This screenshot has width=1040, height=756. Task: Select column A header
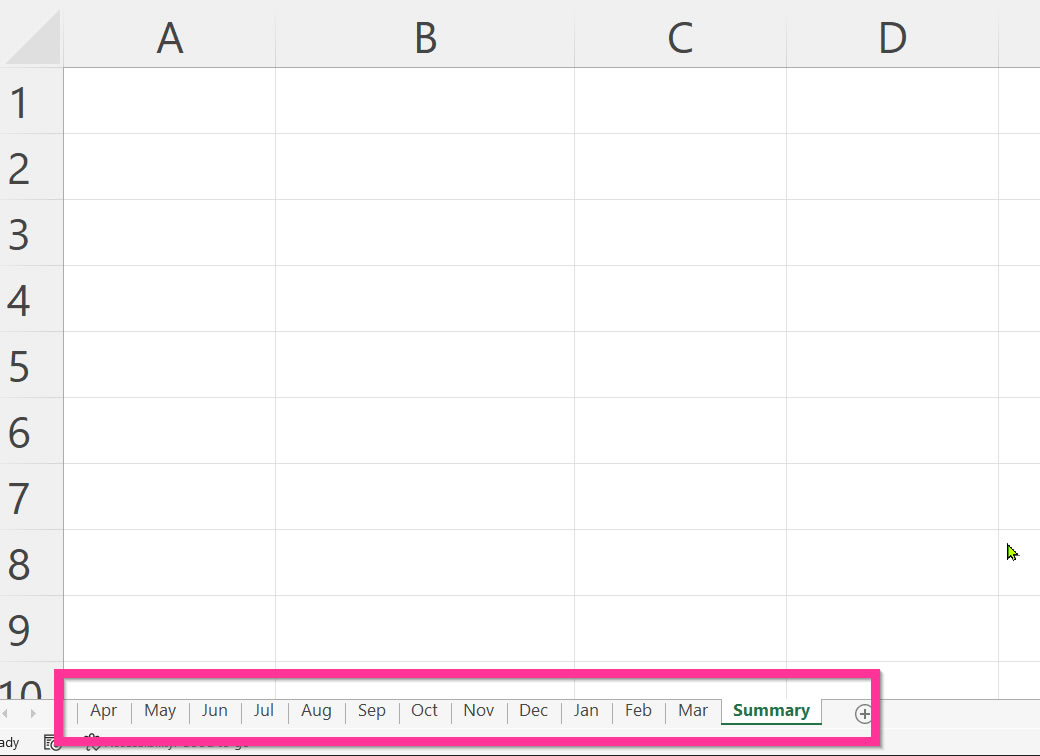170,37
